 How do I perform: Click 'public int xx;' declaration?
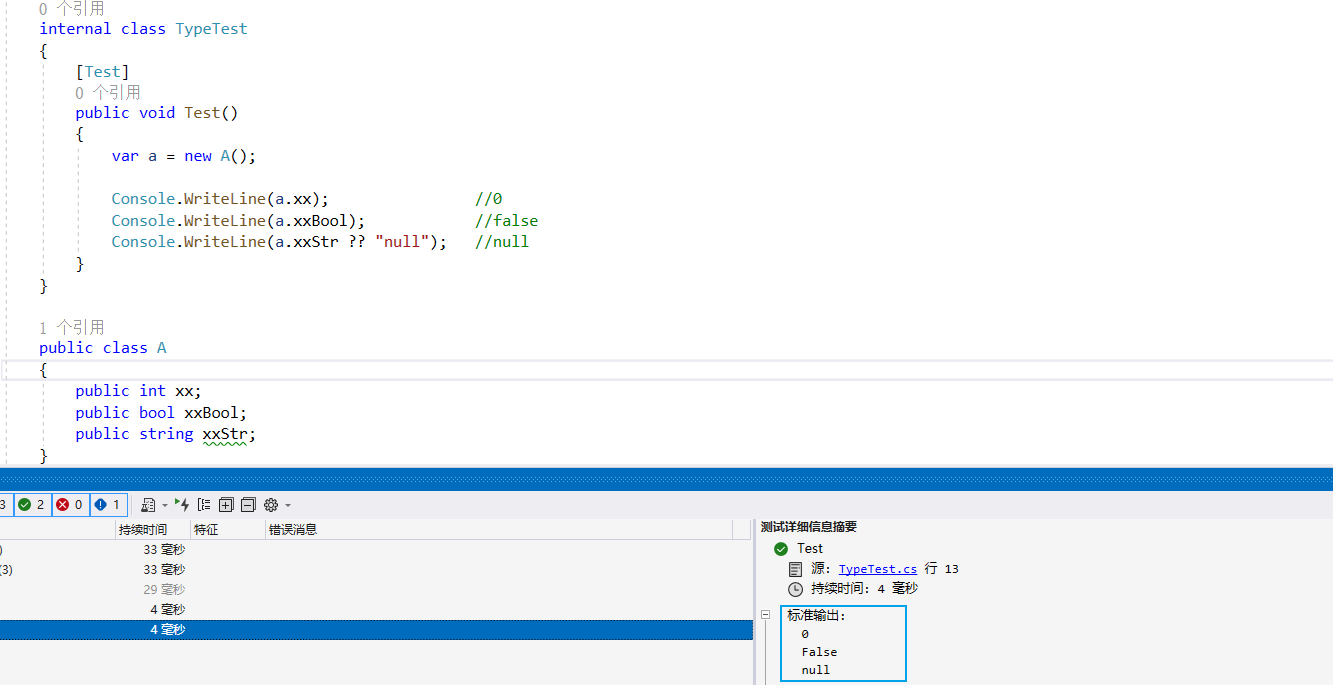click(138, 391)
